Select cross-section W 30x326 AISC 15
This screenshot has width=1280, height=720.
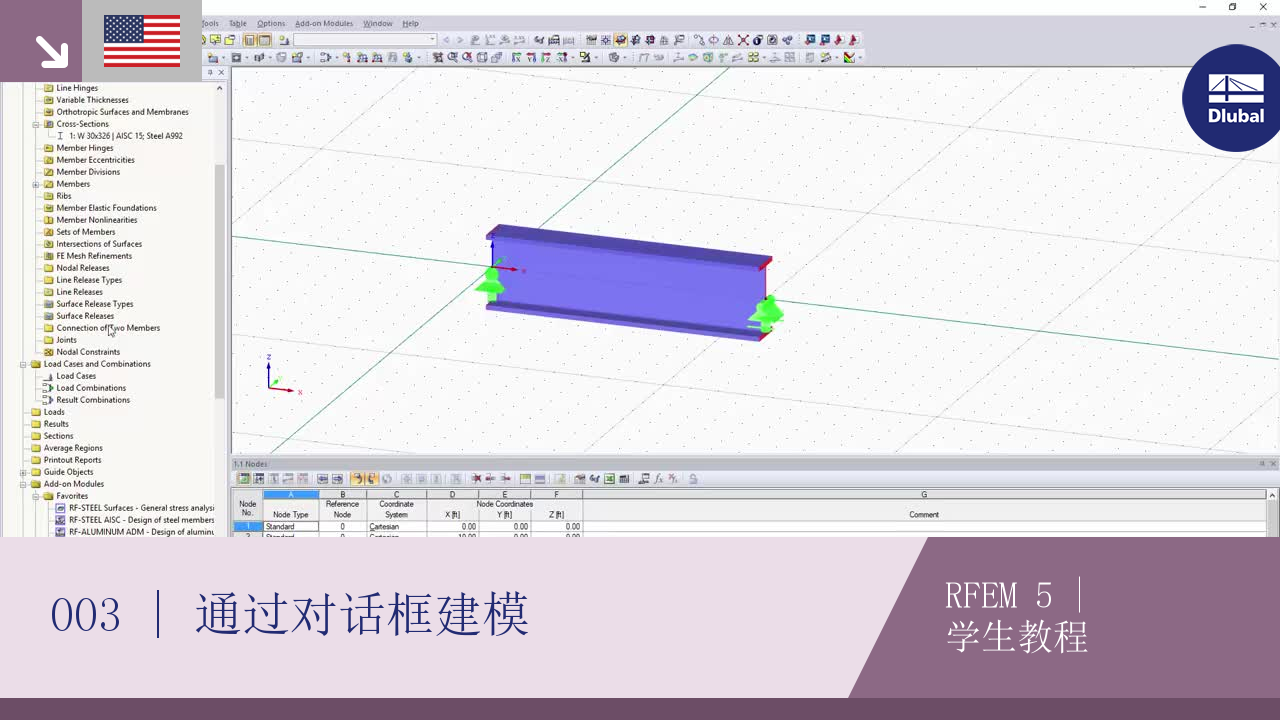click(126, 136)
